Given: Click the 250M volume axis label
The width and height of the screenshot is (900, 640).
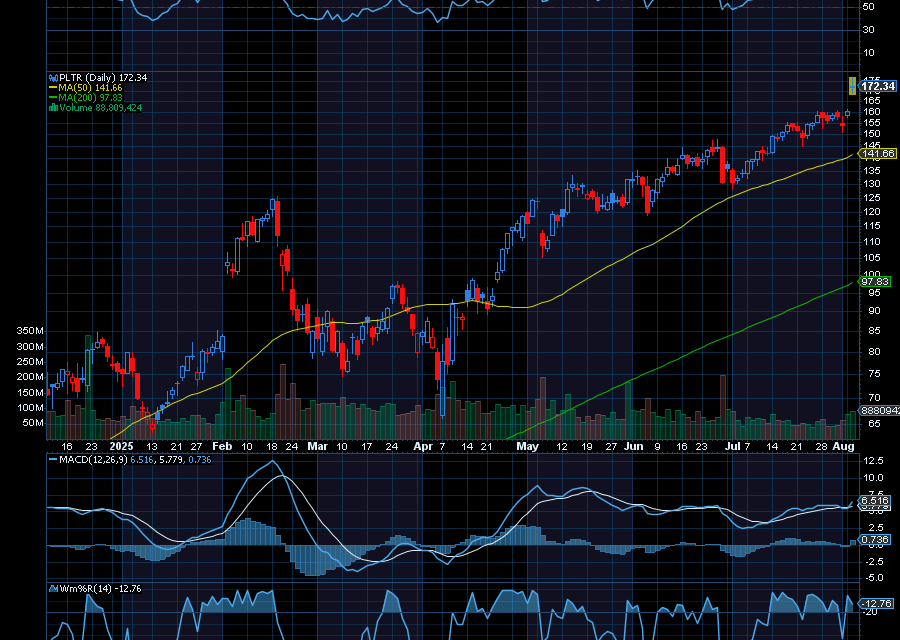Looking at the screenshot, I should coord(30,362).
